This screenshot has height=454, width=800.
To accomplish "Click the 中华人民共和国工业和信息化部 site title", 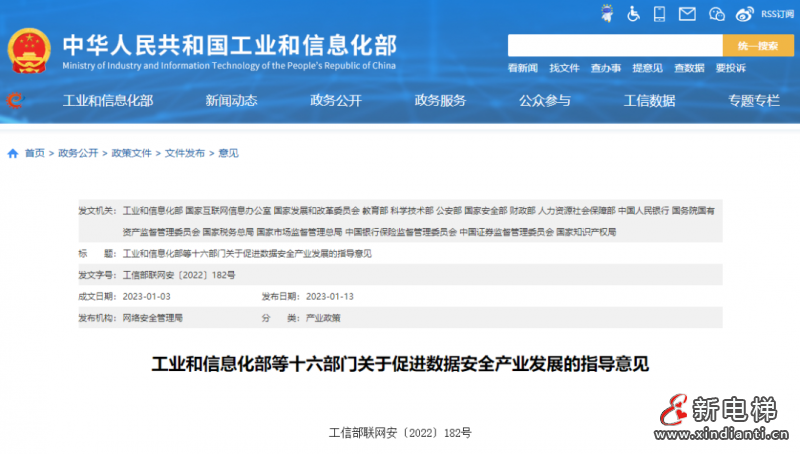I will tap(230, 45).
